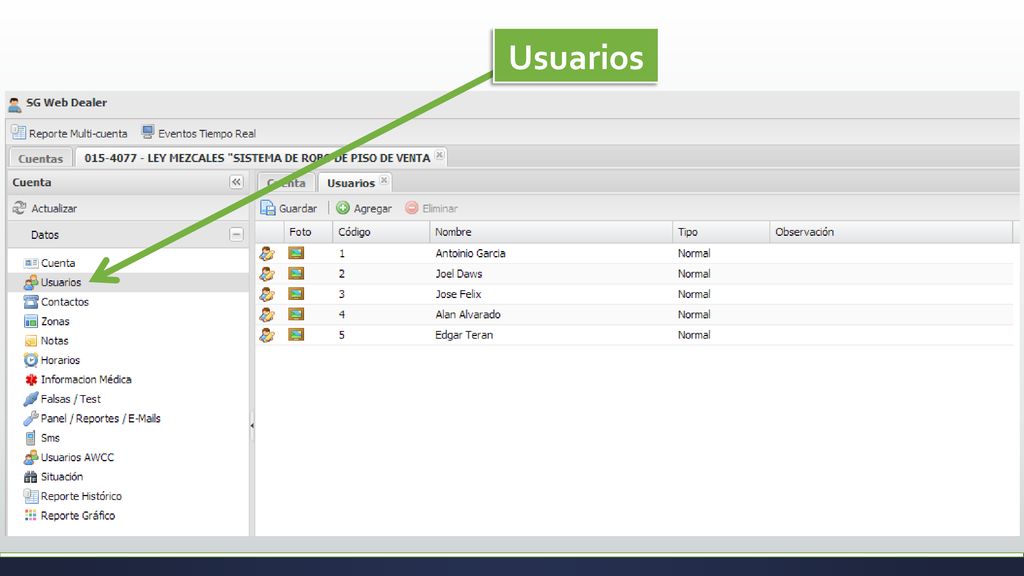The width and height of the screenshot is (1024, 576).
Task: Open the photo icon for Edgar Teran
Action: click(296, 334)
